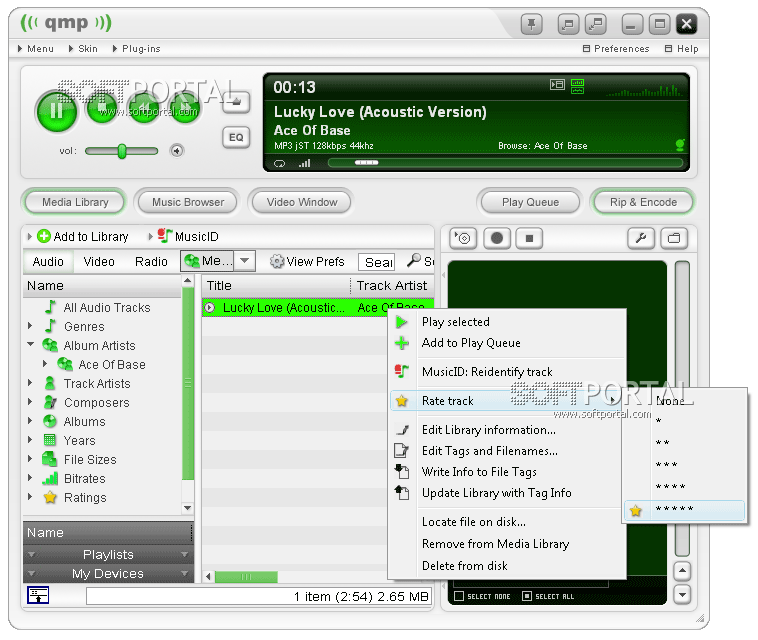This screenshot has height=640, width=758.
Task: Toggle the visualizer icon in player display
Action: (577, 87)
